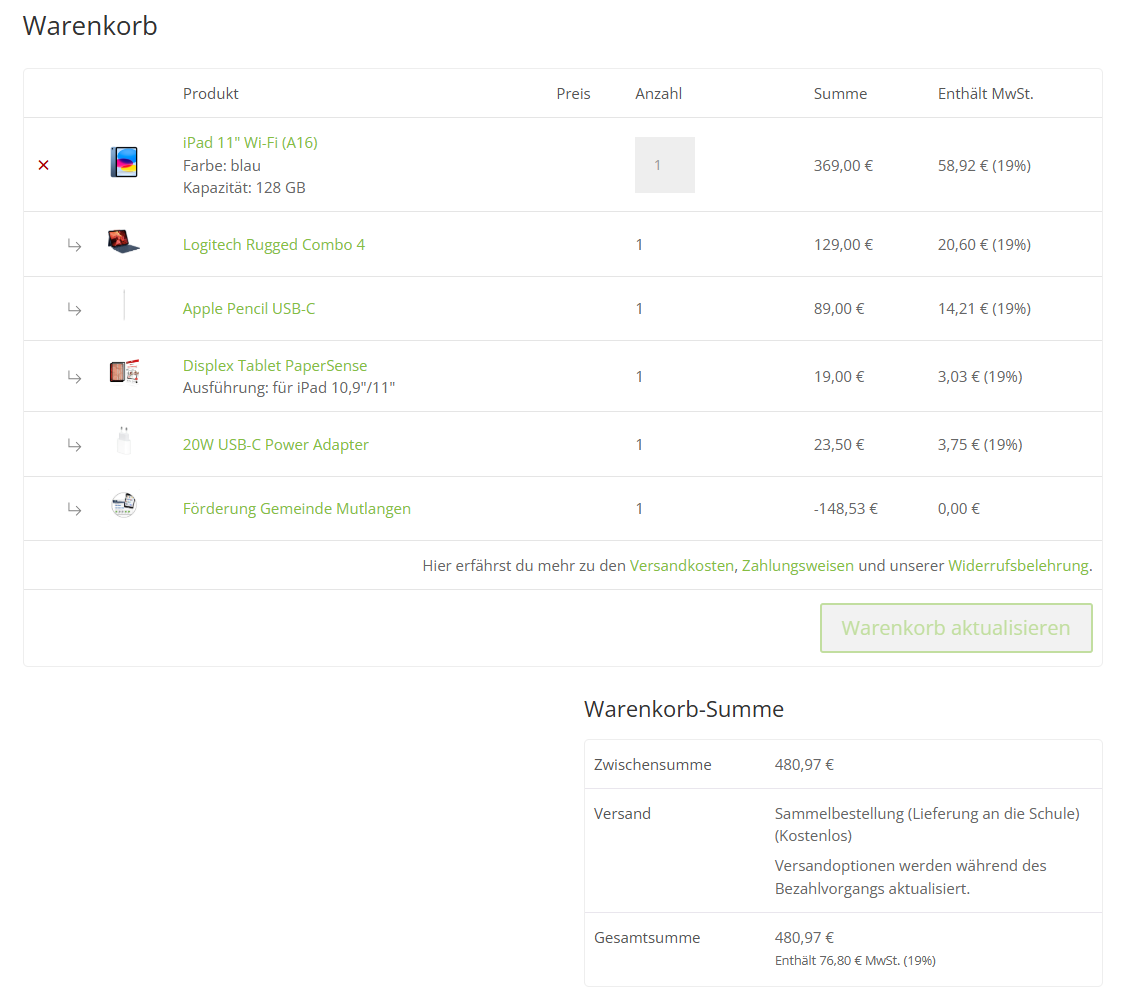Select the Apple Pencil quantity value 1
The width and height of the screenshot is (1127, 1007).
pyautogui.click(x=639, y=308)
